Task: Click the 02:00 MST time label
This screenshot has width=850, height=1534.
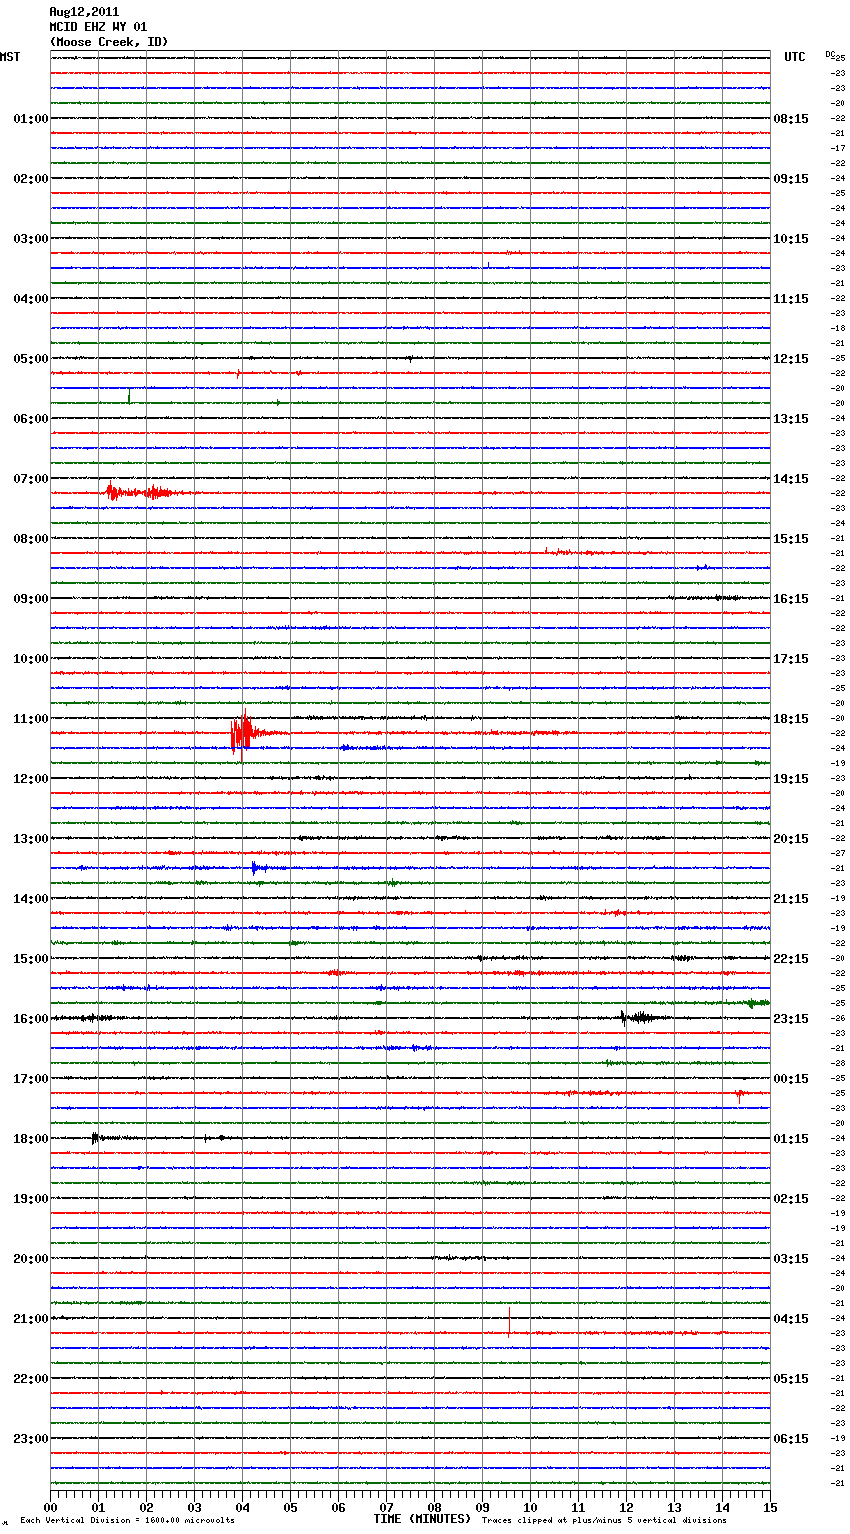Action: point(31,179)
